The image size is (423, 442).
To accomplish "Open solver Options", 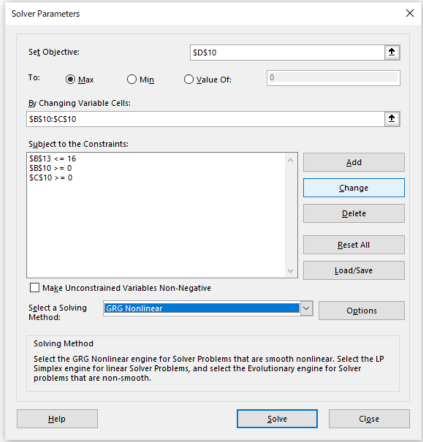I will [x=361, y=311].
